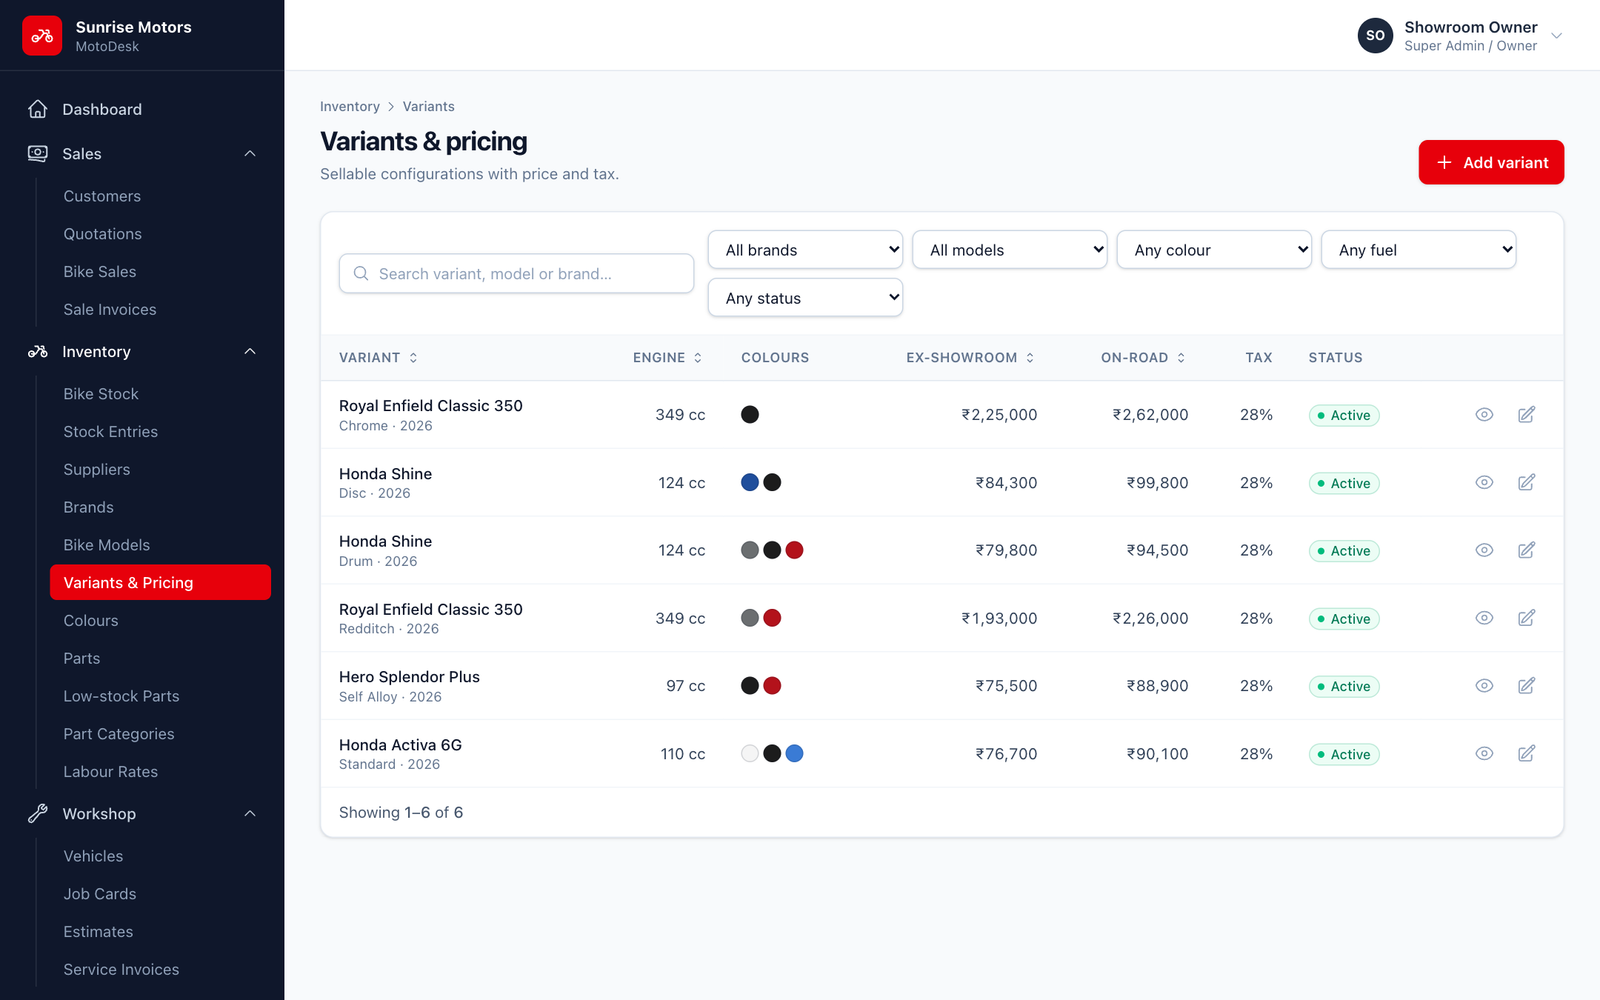Click the Add variant button
The image size is (1600, 1000).
tap(1491, 162)
